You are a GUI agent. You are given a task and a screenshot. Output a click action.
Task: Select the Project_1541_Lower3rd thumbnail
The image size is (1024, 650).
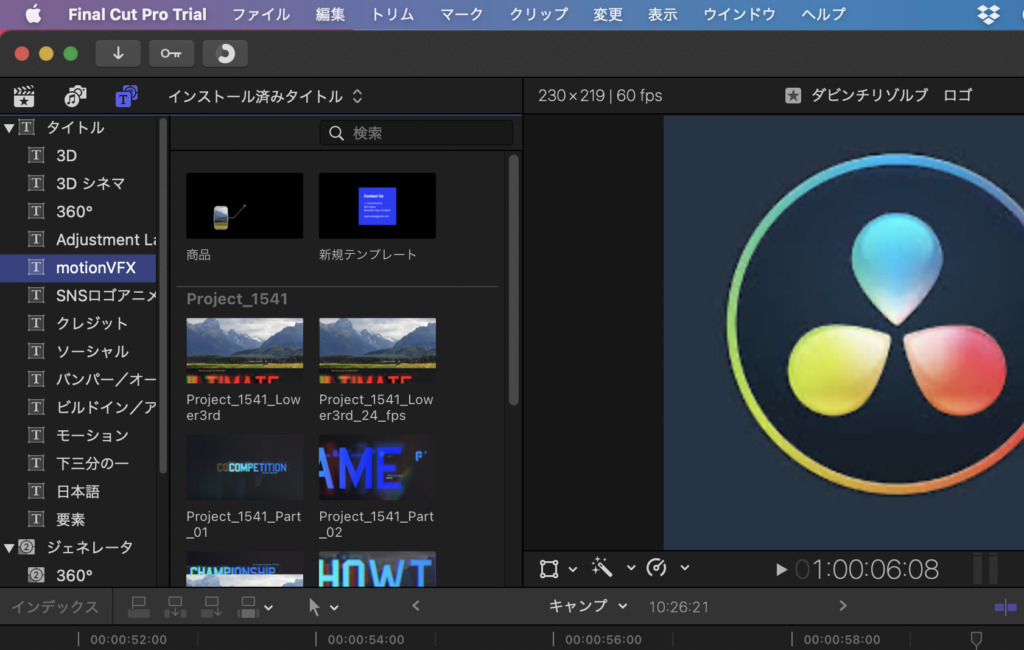[244, 351]
